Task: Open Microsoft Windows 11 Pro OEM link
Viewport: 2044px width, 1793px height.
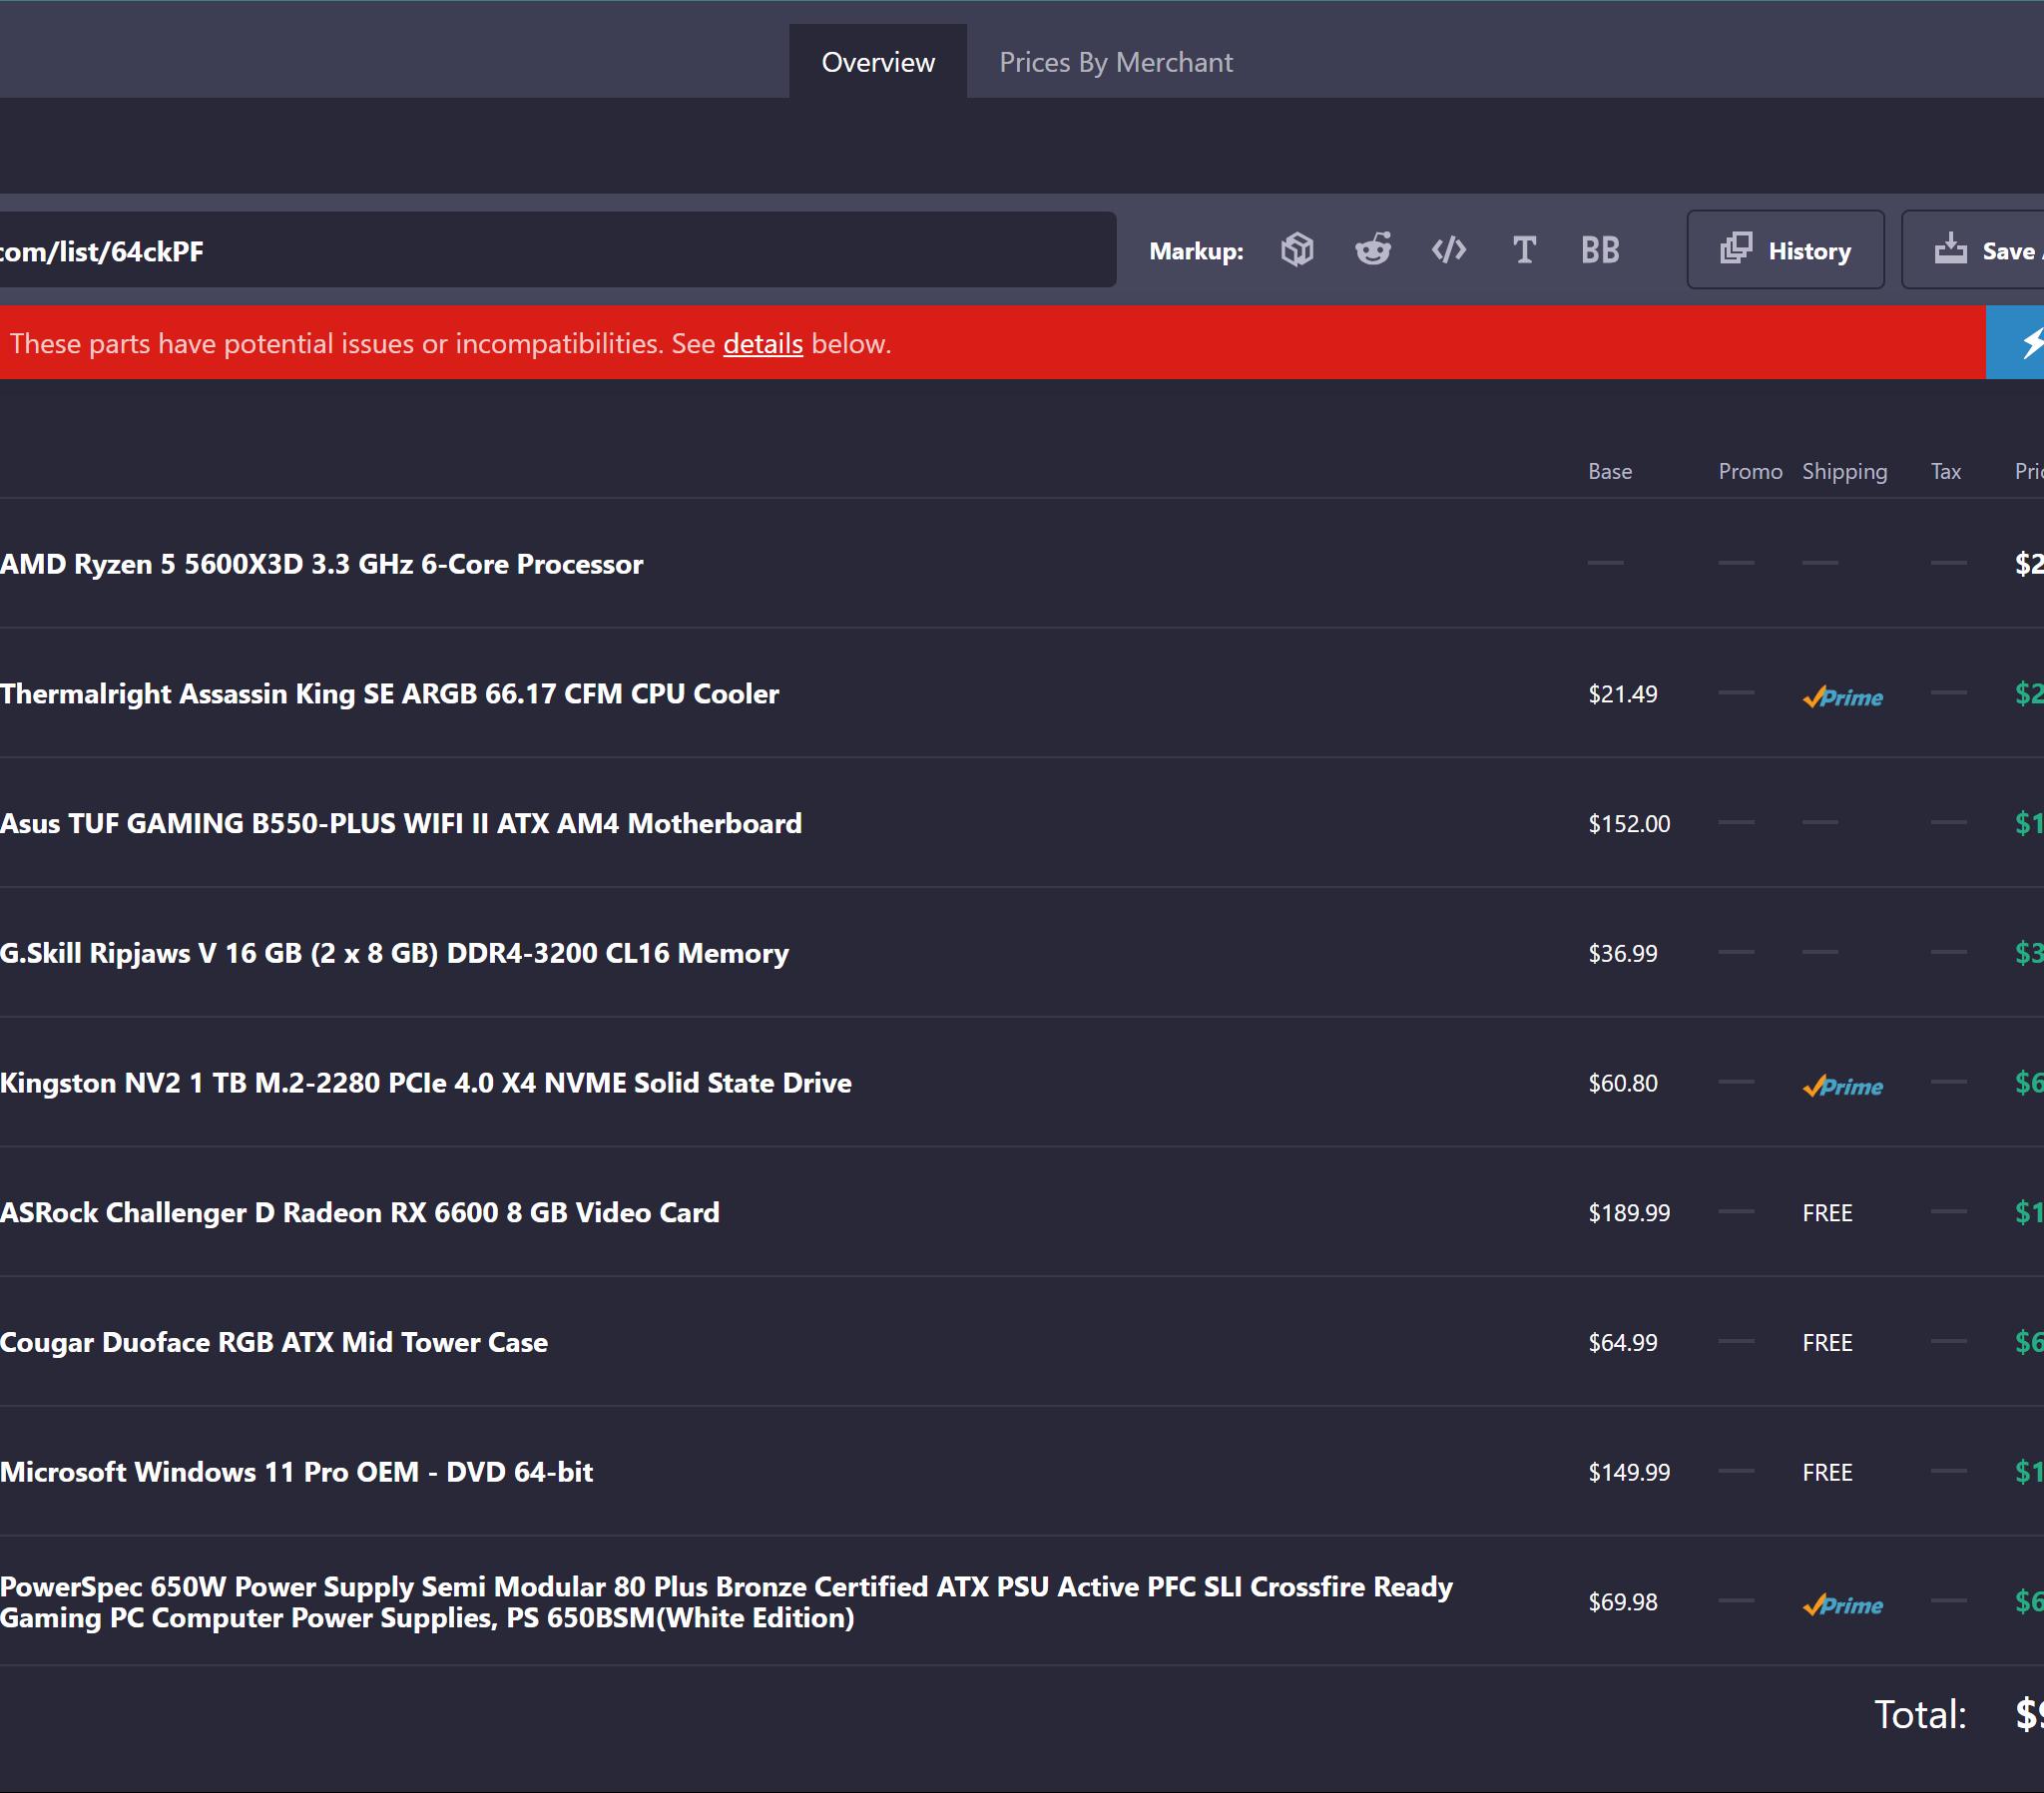Action: 297,1472
